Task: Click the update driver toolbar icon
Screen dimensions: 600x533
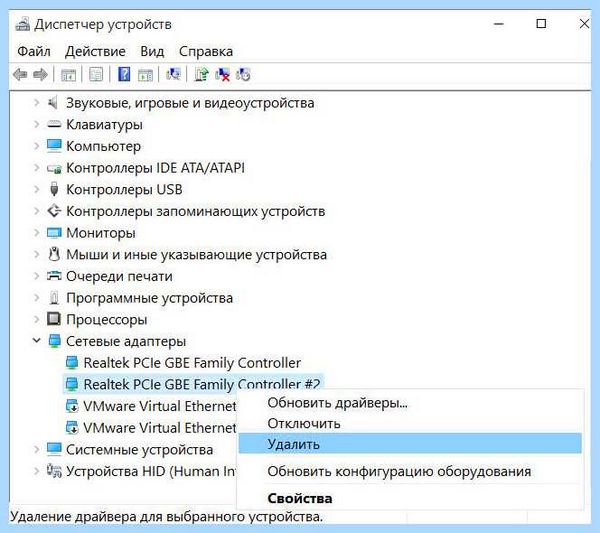Action: click(202, 74)
